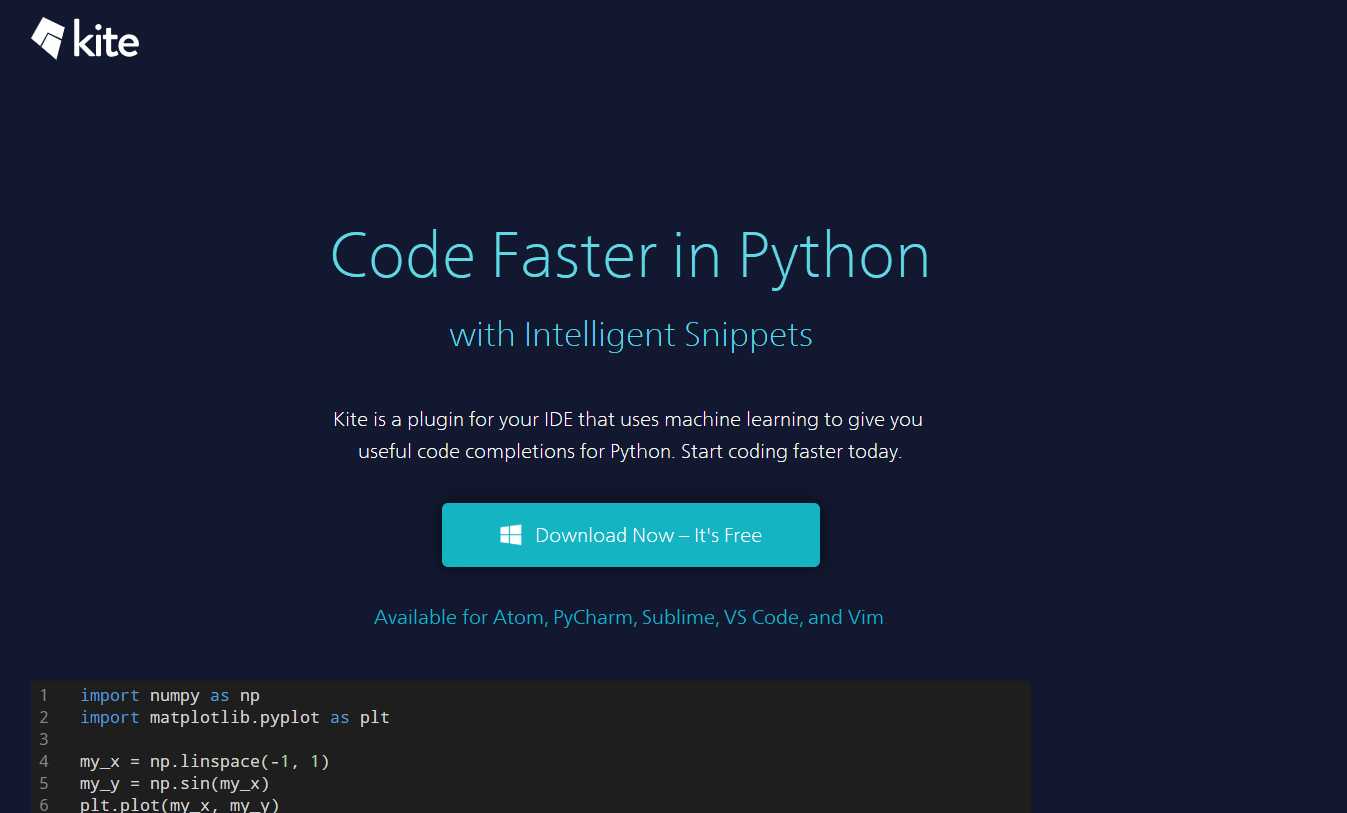The height and width of the screenshot is (813, 1347).
Task: Click line number 3 in code editor
Action: pyautogui.click(x=44, y=739)
